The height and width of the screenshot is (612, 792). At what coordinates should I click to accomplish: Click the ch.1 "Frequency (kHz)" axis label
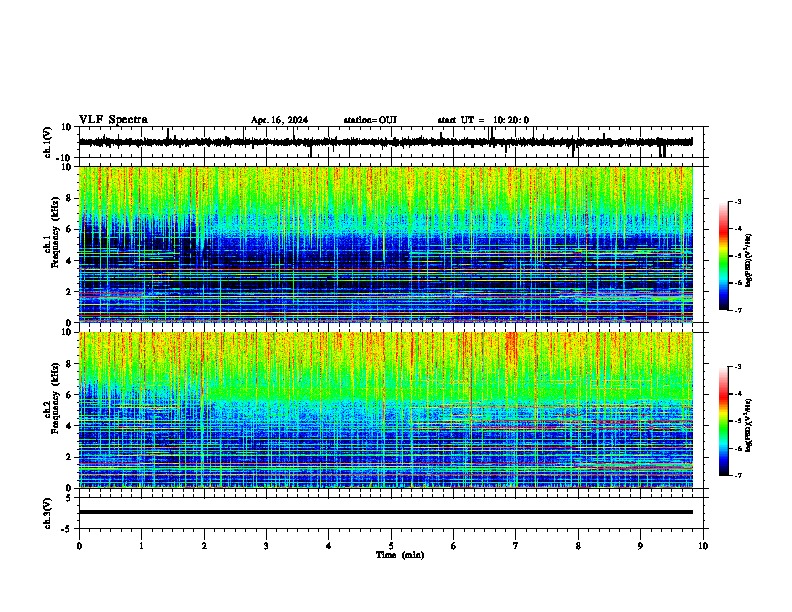(x=55, y=233)
